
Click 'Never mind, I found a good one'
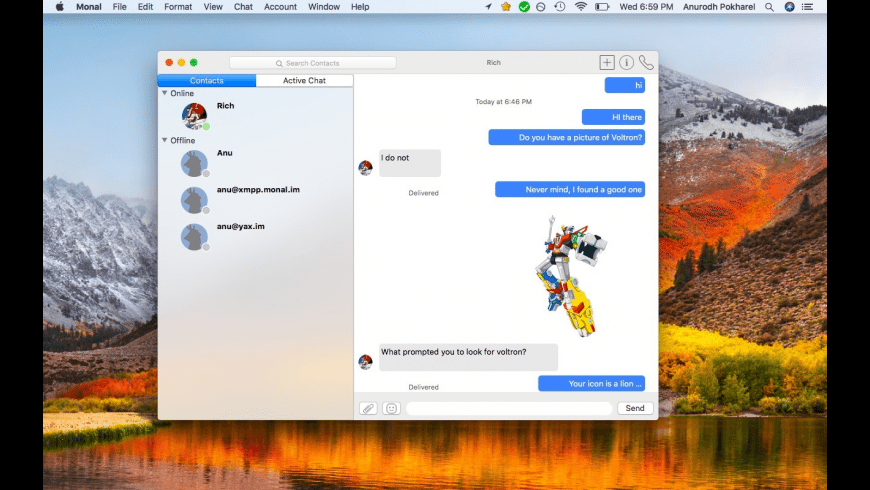(570, 189)
